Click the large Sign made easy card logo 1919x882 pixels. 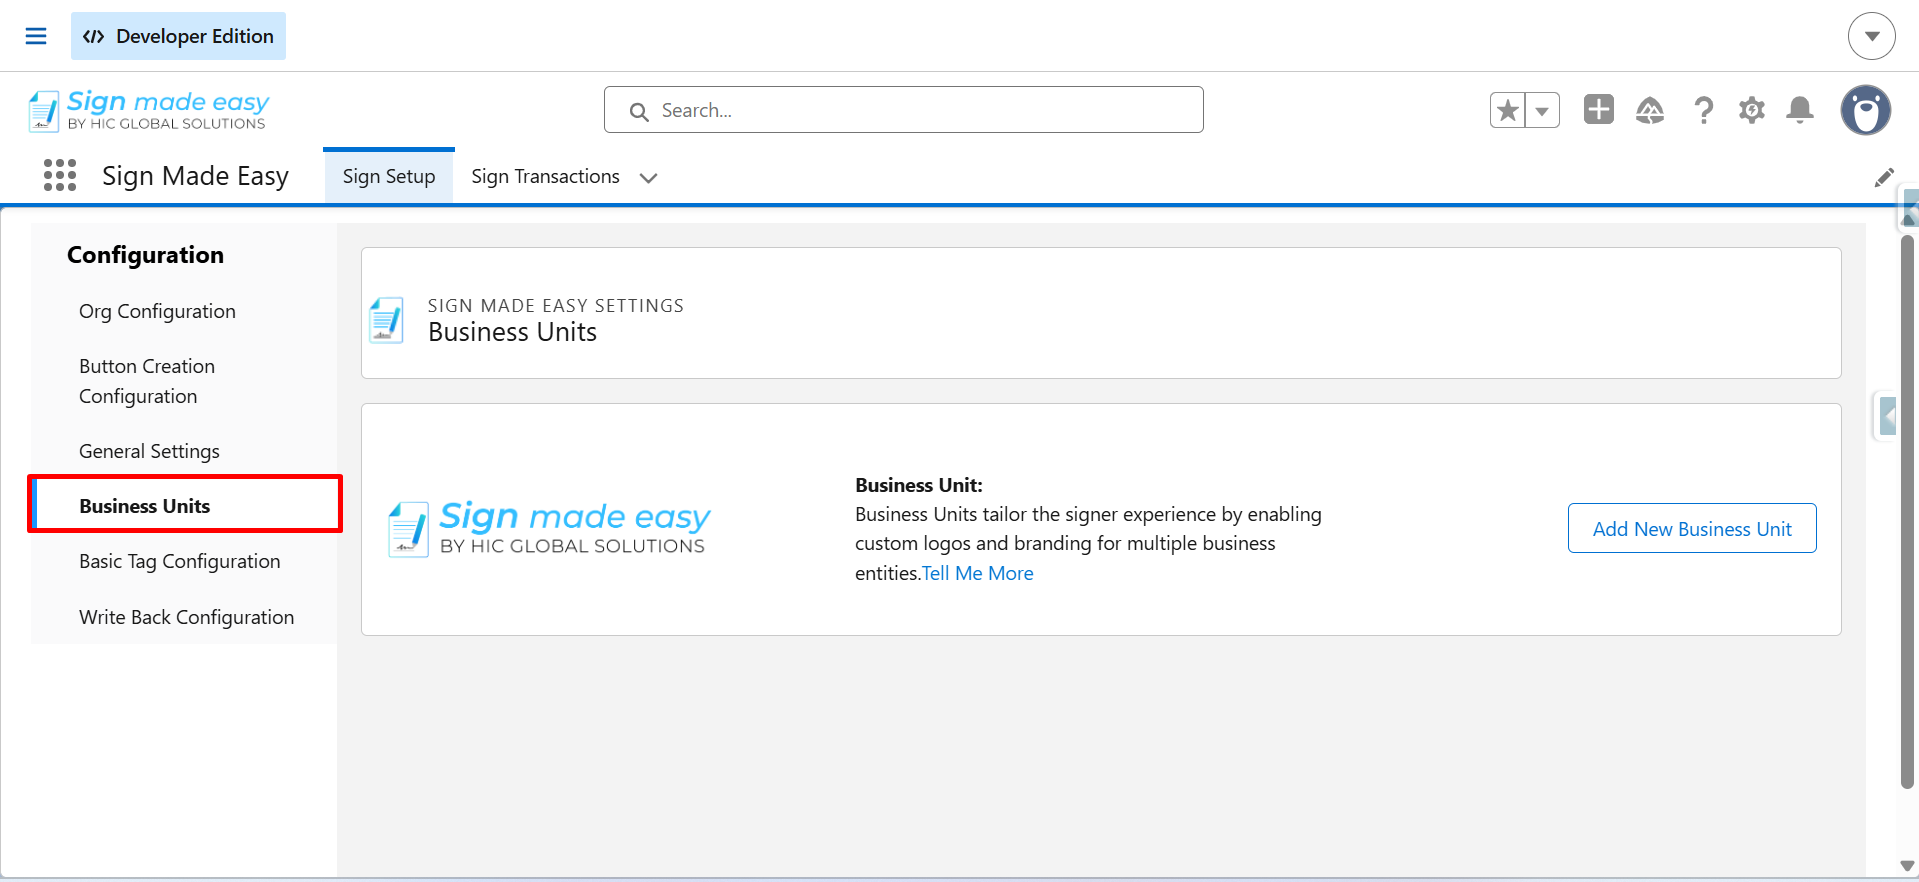pos(549,528)
